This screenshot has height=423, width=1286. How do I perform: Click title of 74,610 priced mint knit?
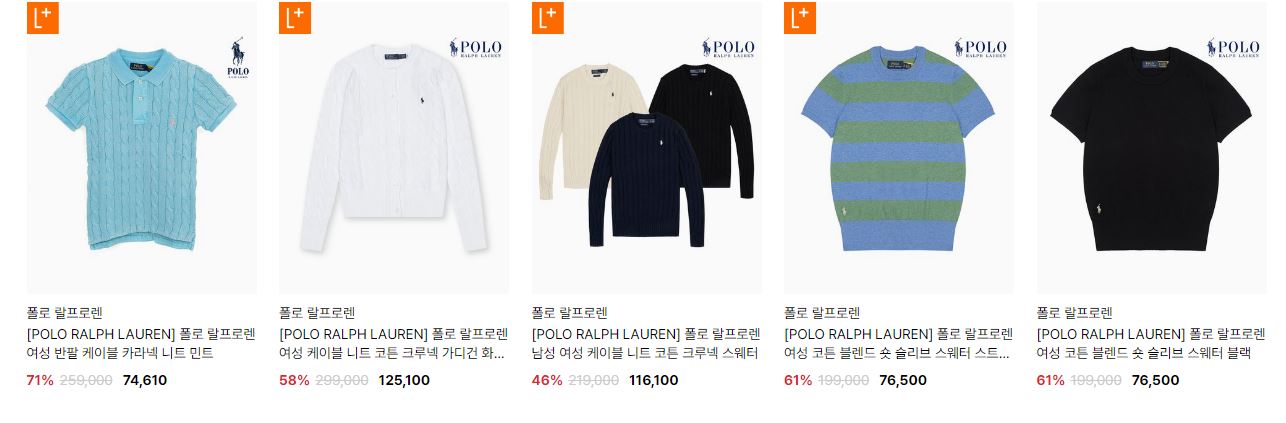pyautogui.click(x=141, y=343)
